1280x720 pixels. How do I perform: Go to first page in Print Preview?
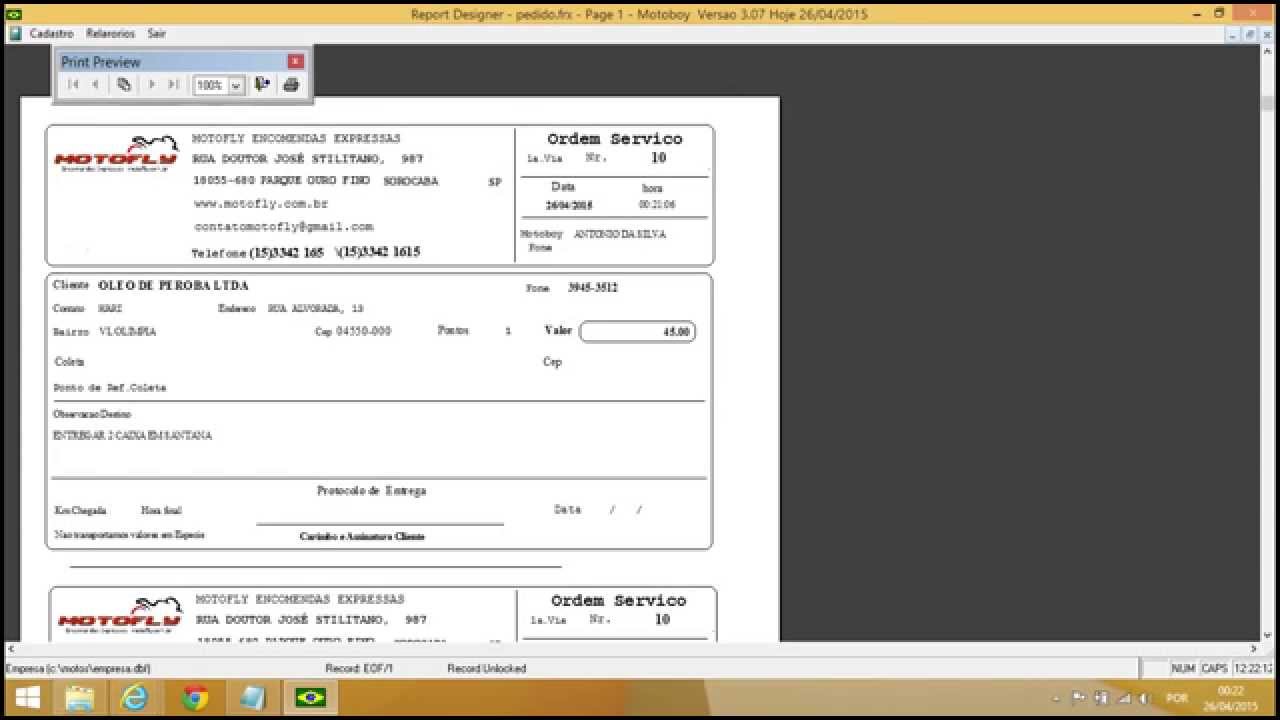click(x=73, y=85)
